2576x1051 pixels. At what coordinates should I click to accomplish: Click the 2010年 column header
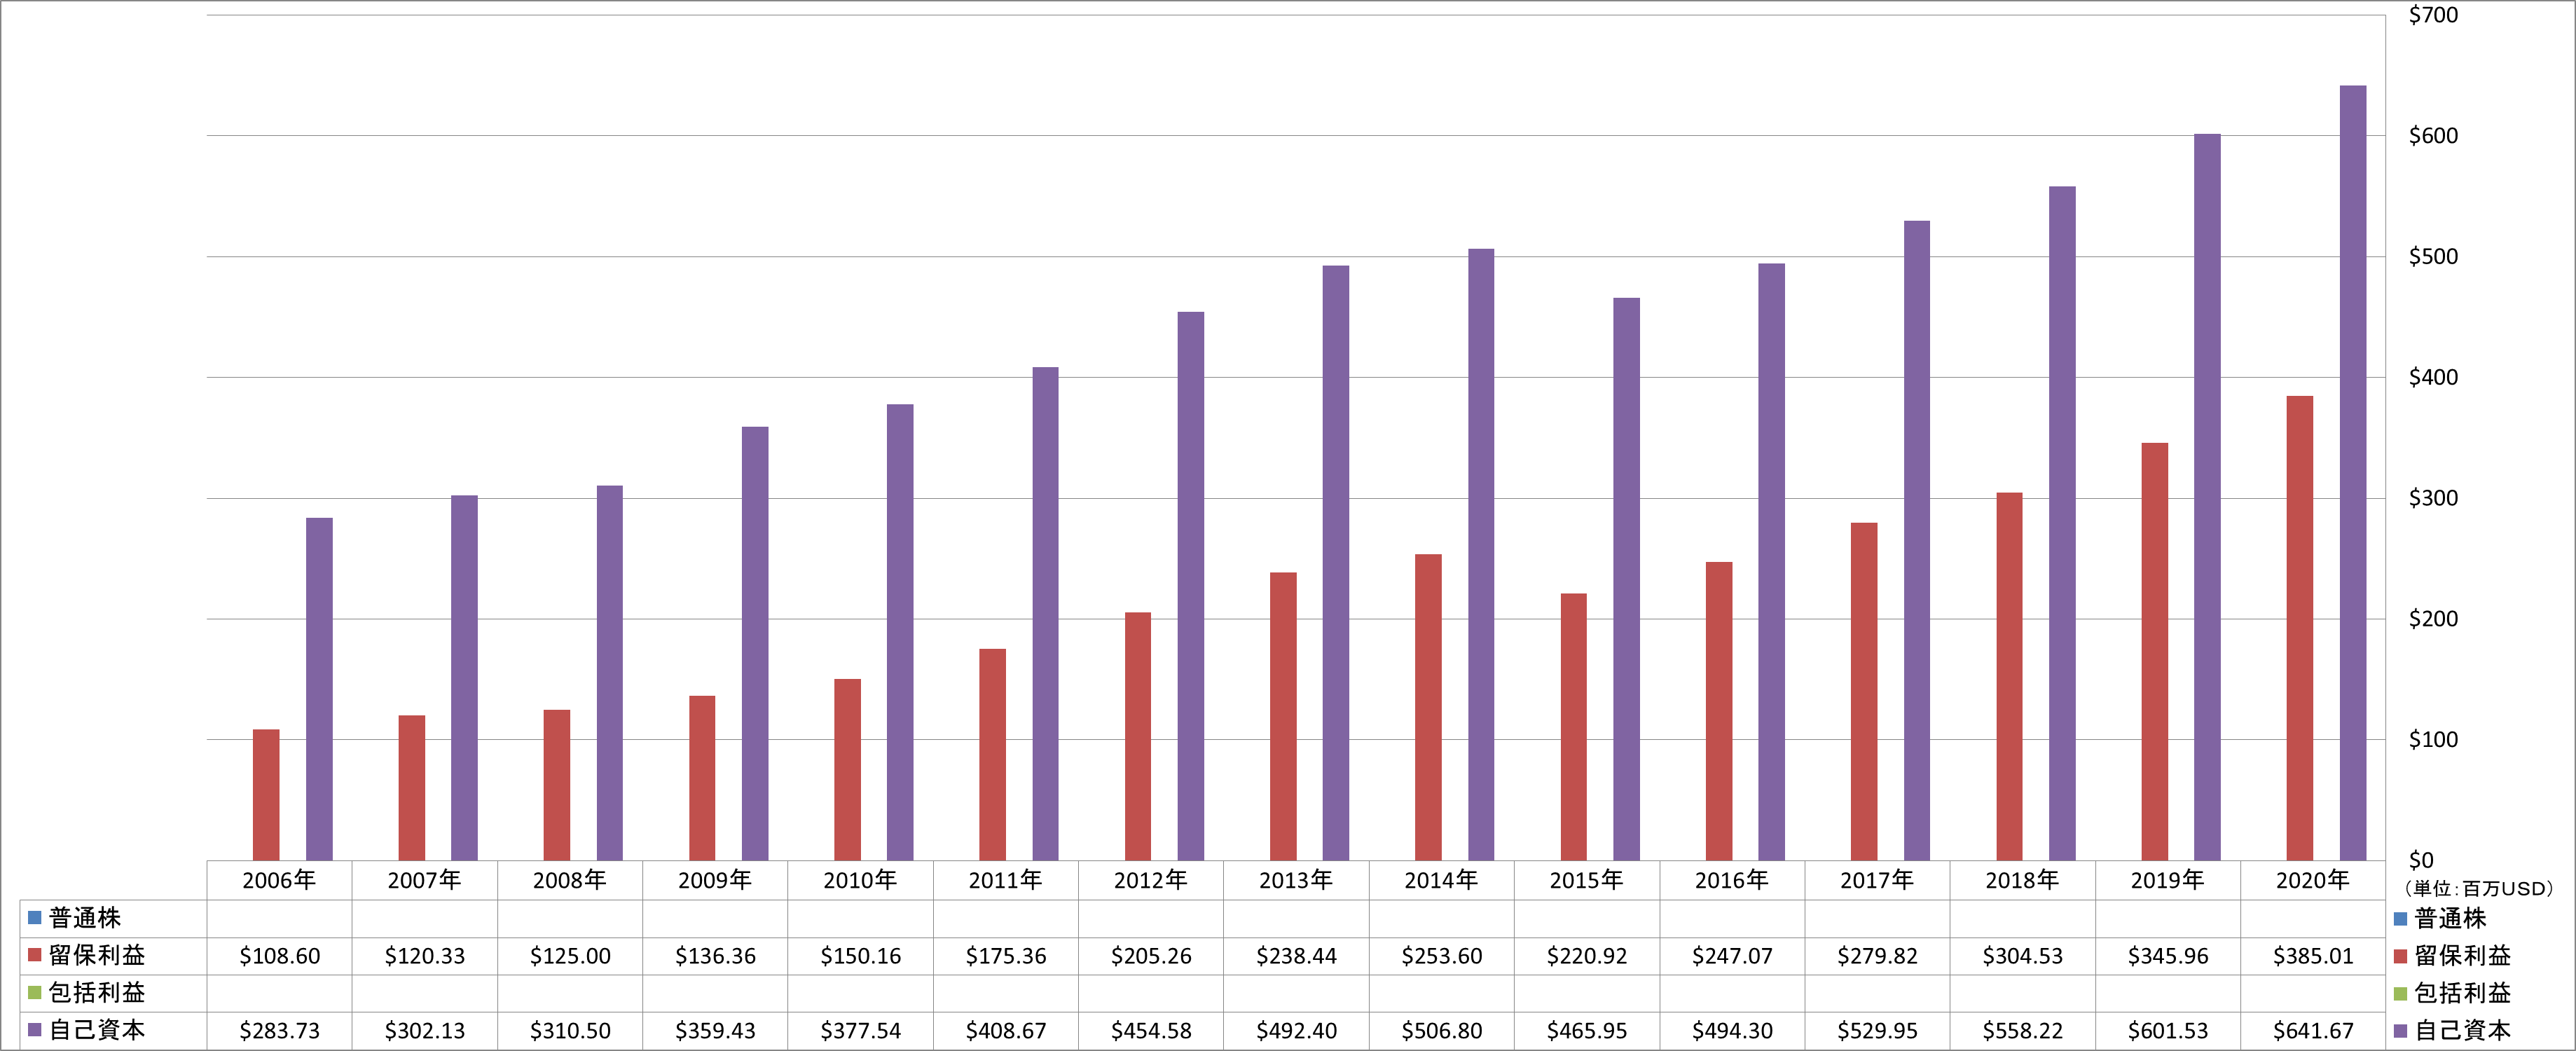tap(860, 880)
